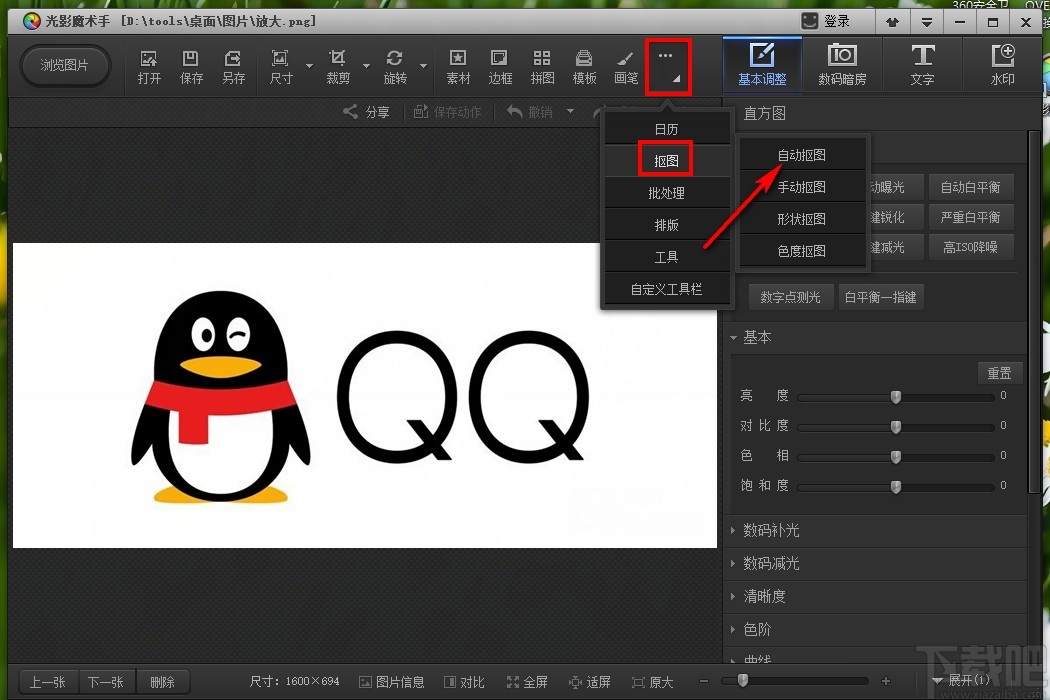Open the skin shirt icon in title bar
Screen dimensions: 1050x700
(892, 22)
